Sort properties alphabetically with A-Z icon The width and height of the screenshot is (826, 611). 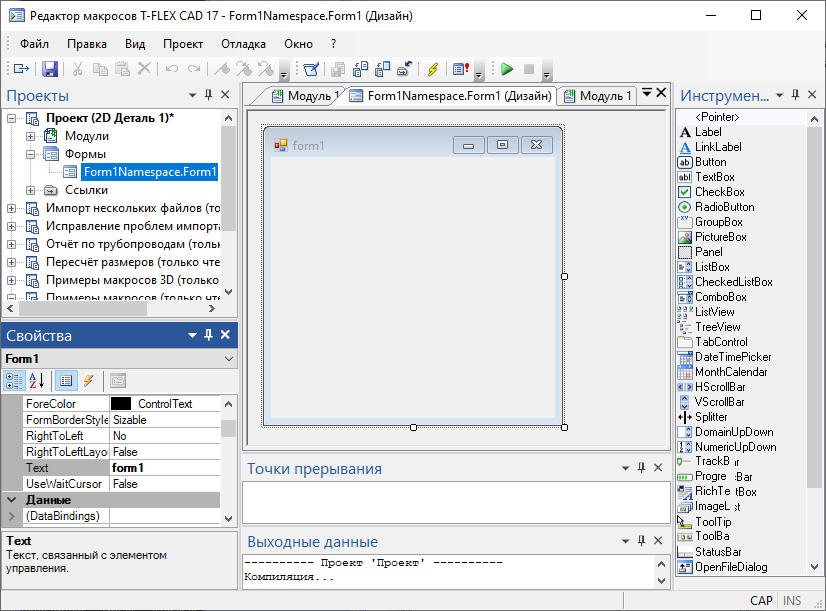37,380
